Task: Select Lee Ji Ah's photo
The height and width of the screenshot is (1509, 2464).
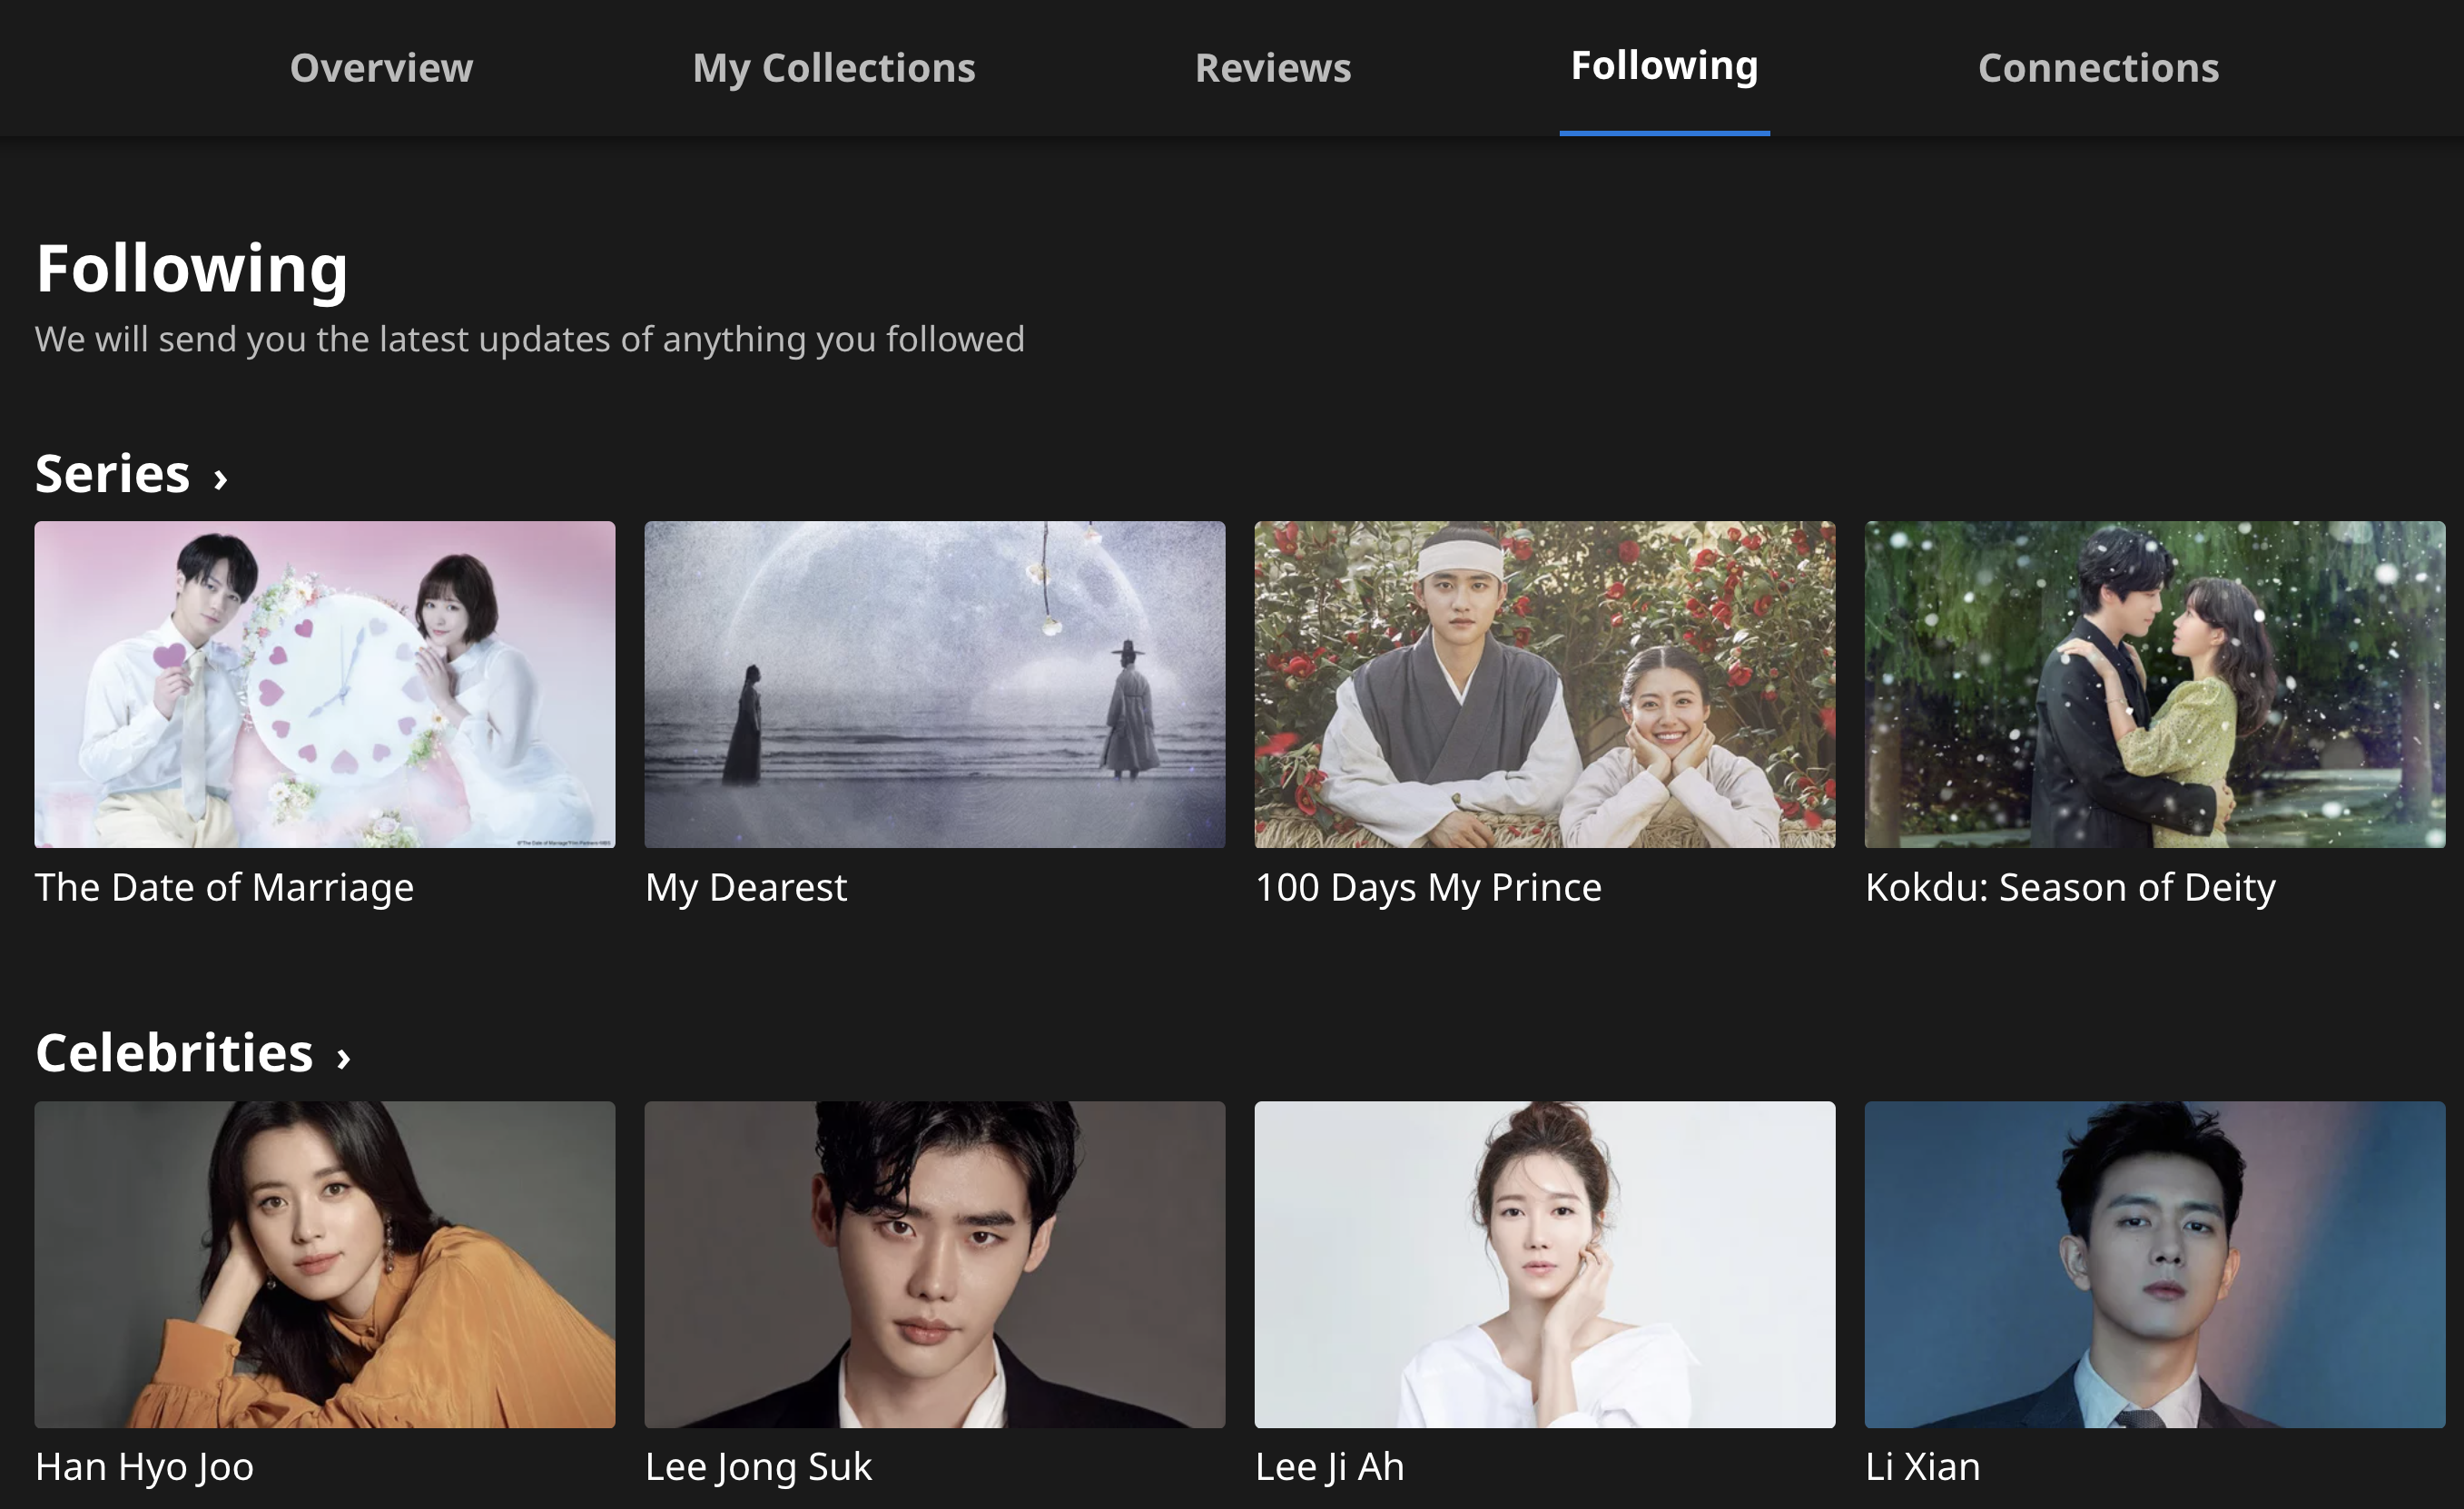Action: [1545, 1264]
